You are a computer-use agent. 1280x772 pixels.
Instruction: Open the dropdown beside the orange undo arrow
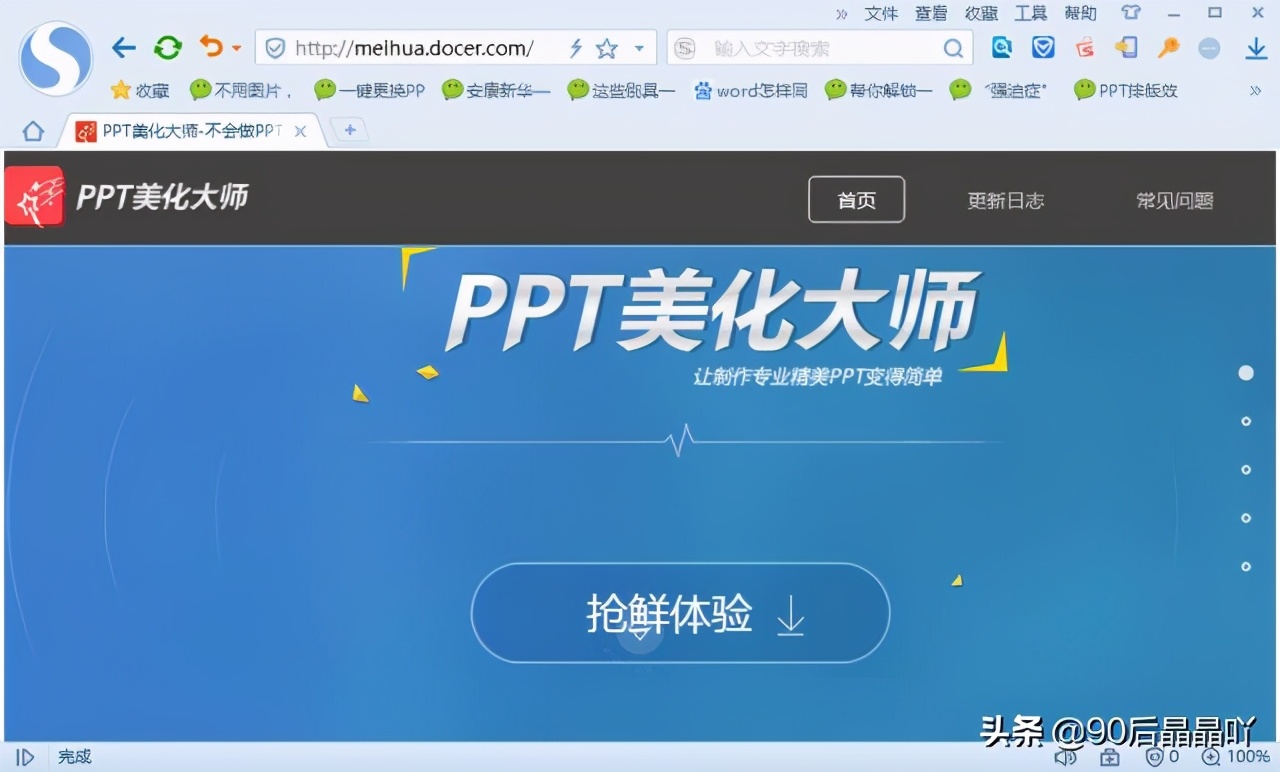[236, 48]
